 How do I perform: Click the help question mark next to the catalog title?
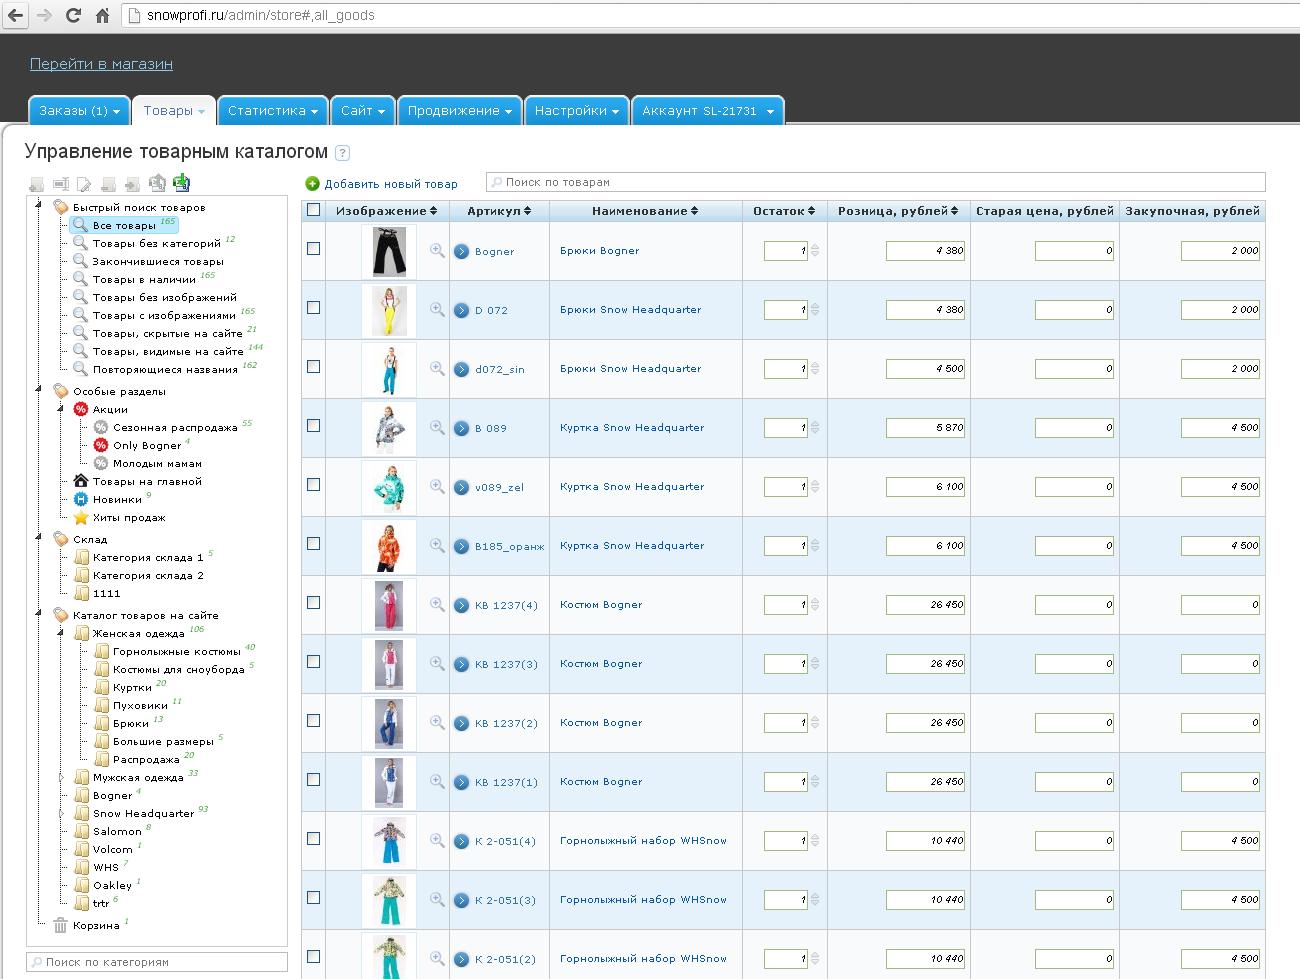point(342,153)
